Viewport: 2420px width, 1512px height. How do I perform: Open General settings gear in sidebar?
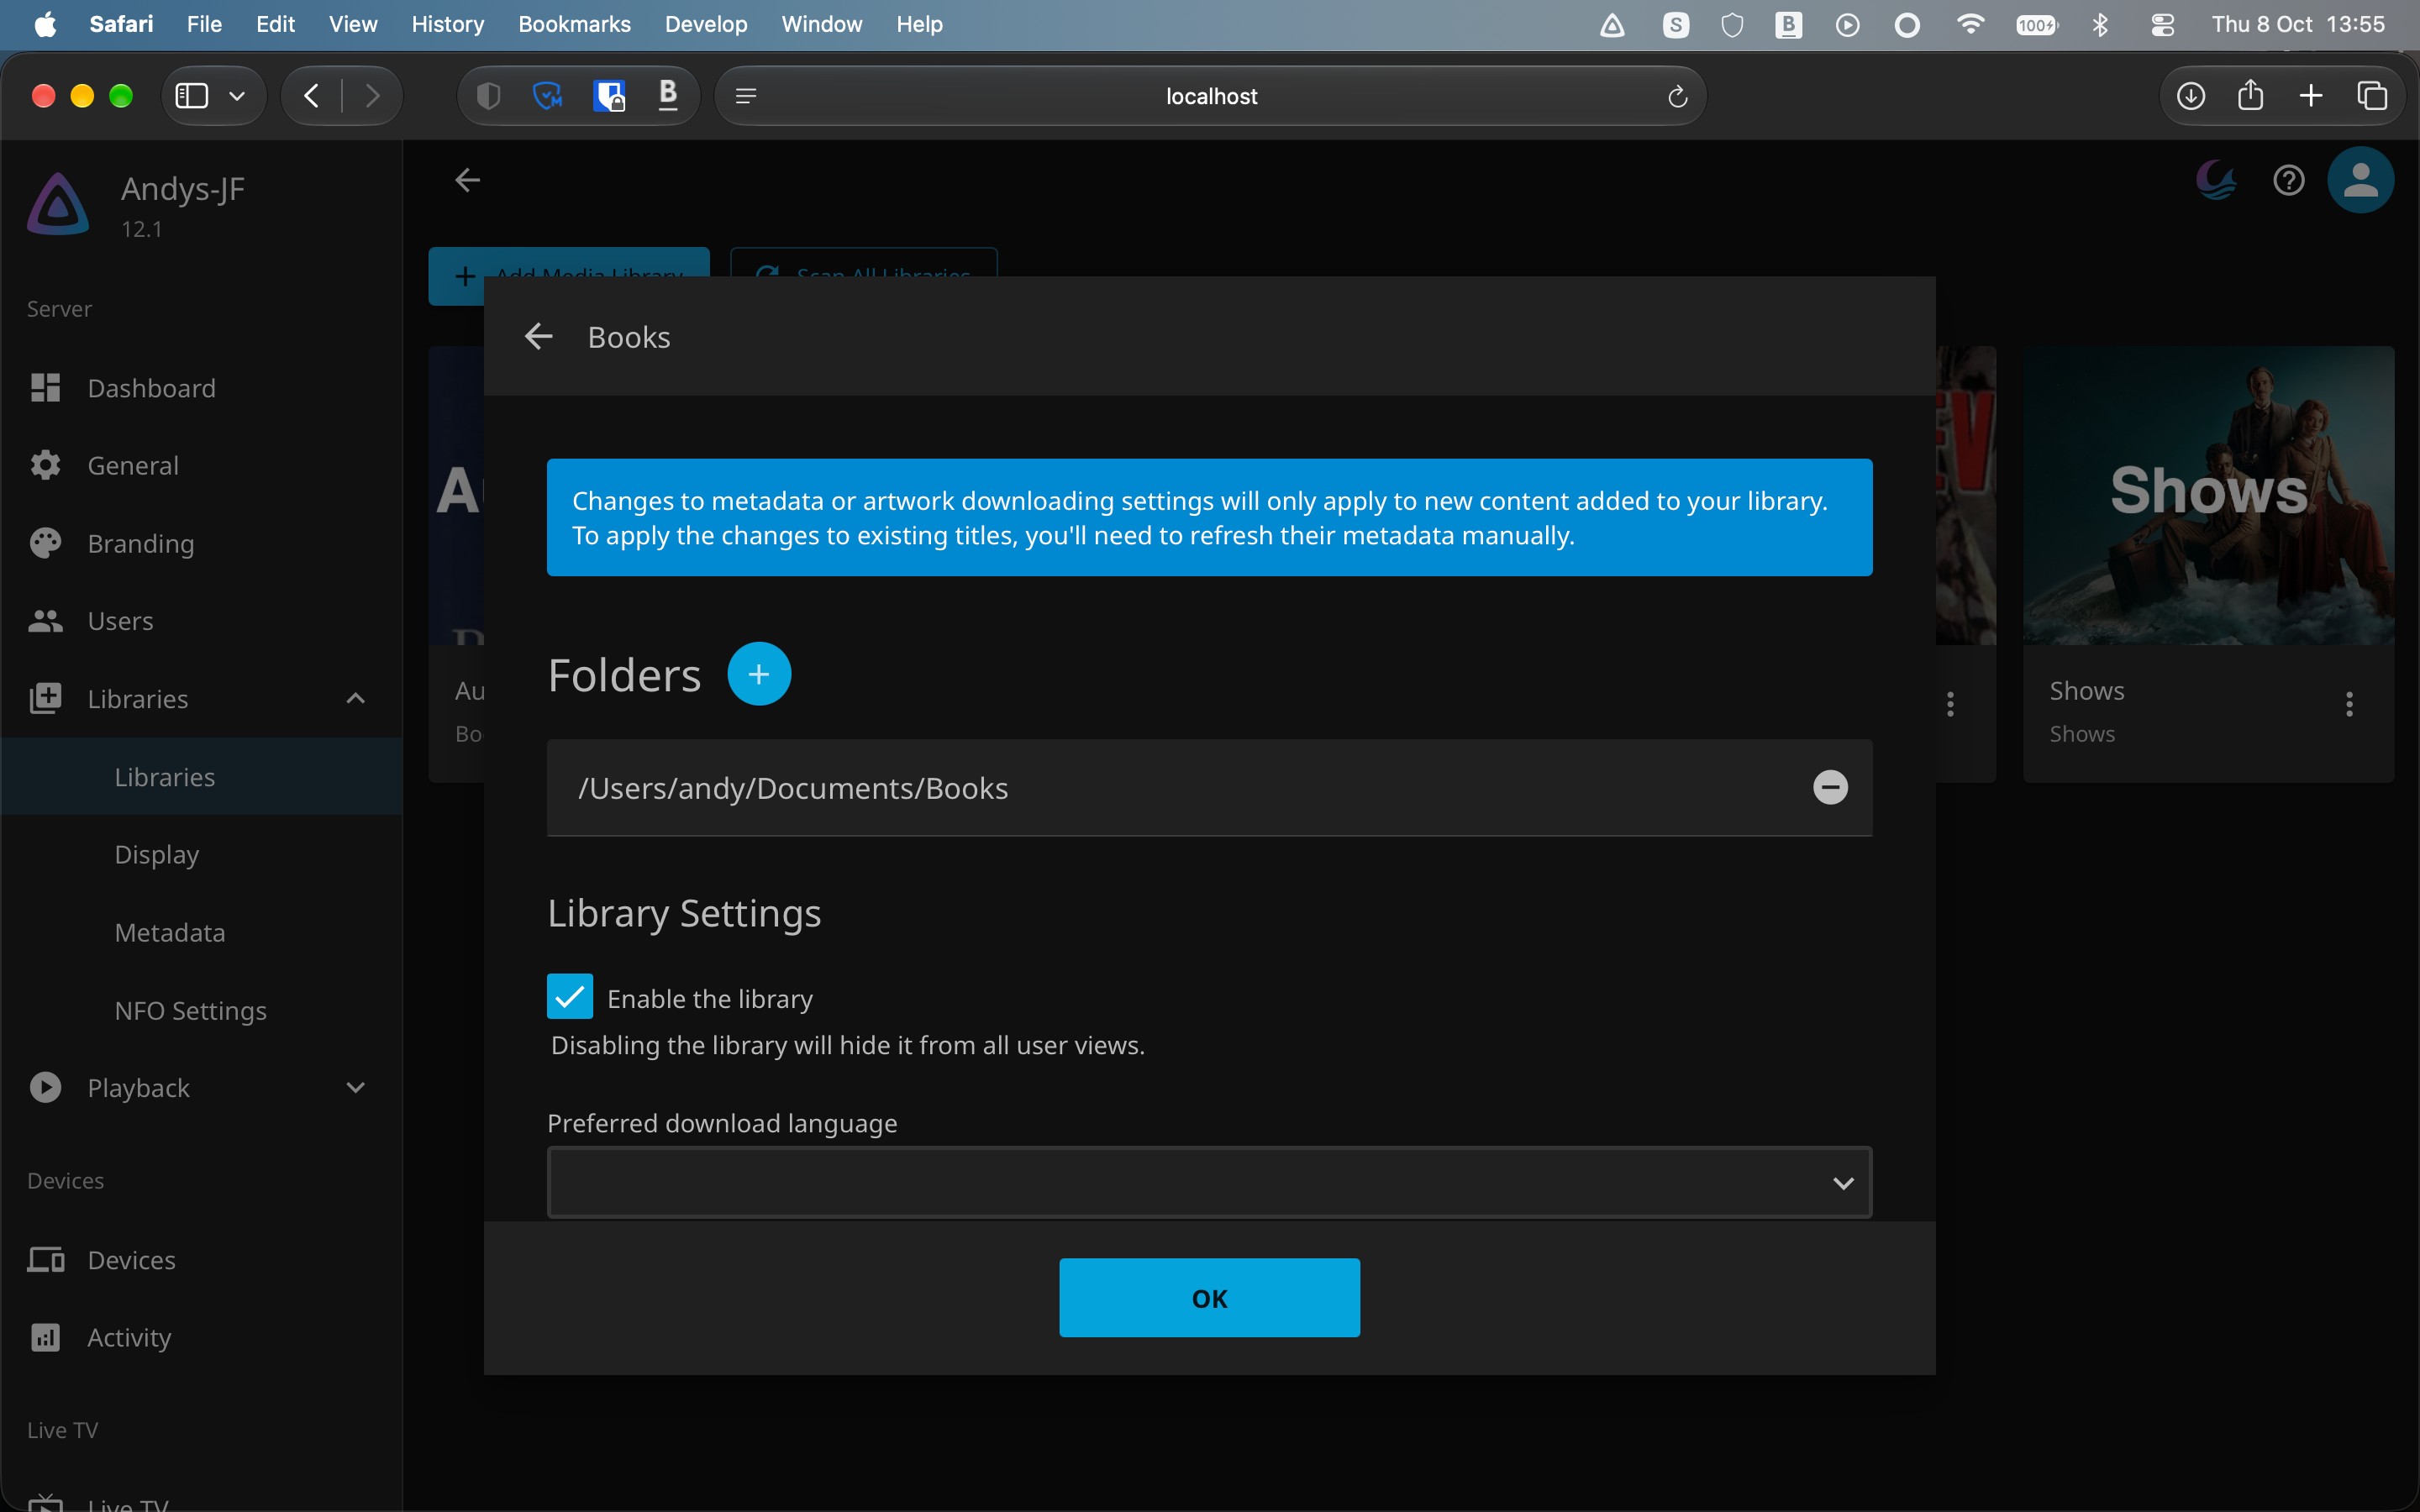pos(201,465)
